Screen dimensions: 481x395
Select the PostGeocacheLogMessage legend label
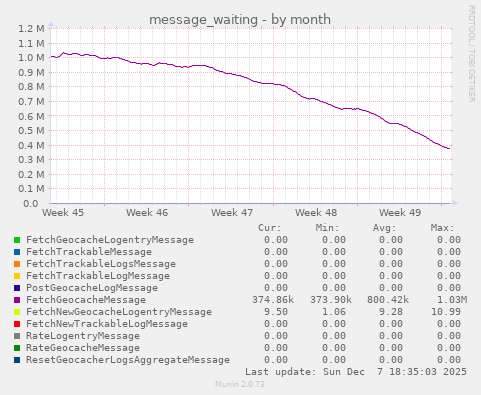pyautogui.click(x=92, y=288)
